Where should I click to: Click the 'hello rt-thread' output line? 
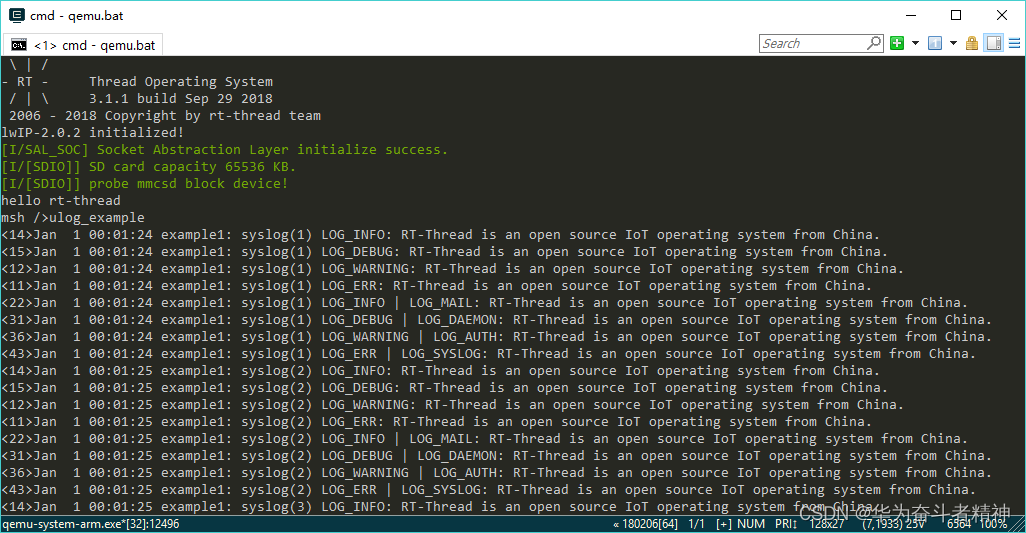click(x=61, y=201)
